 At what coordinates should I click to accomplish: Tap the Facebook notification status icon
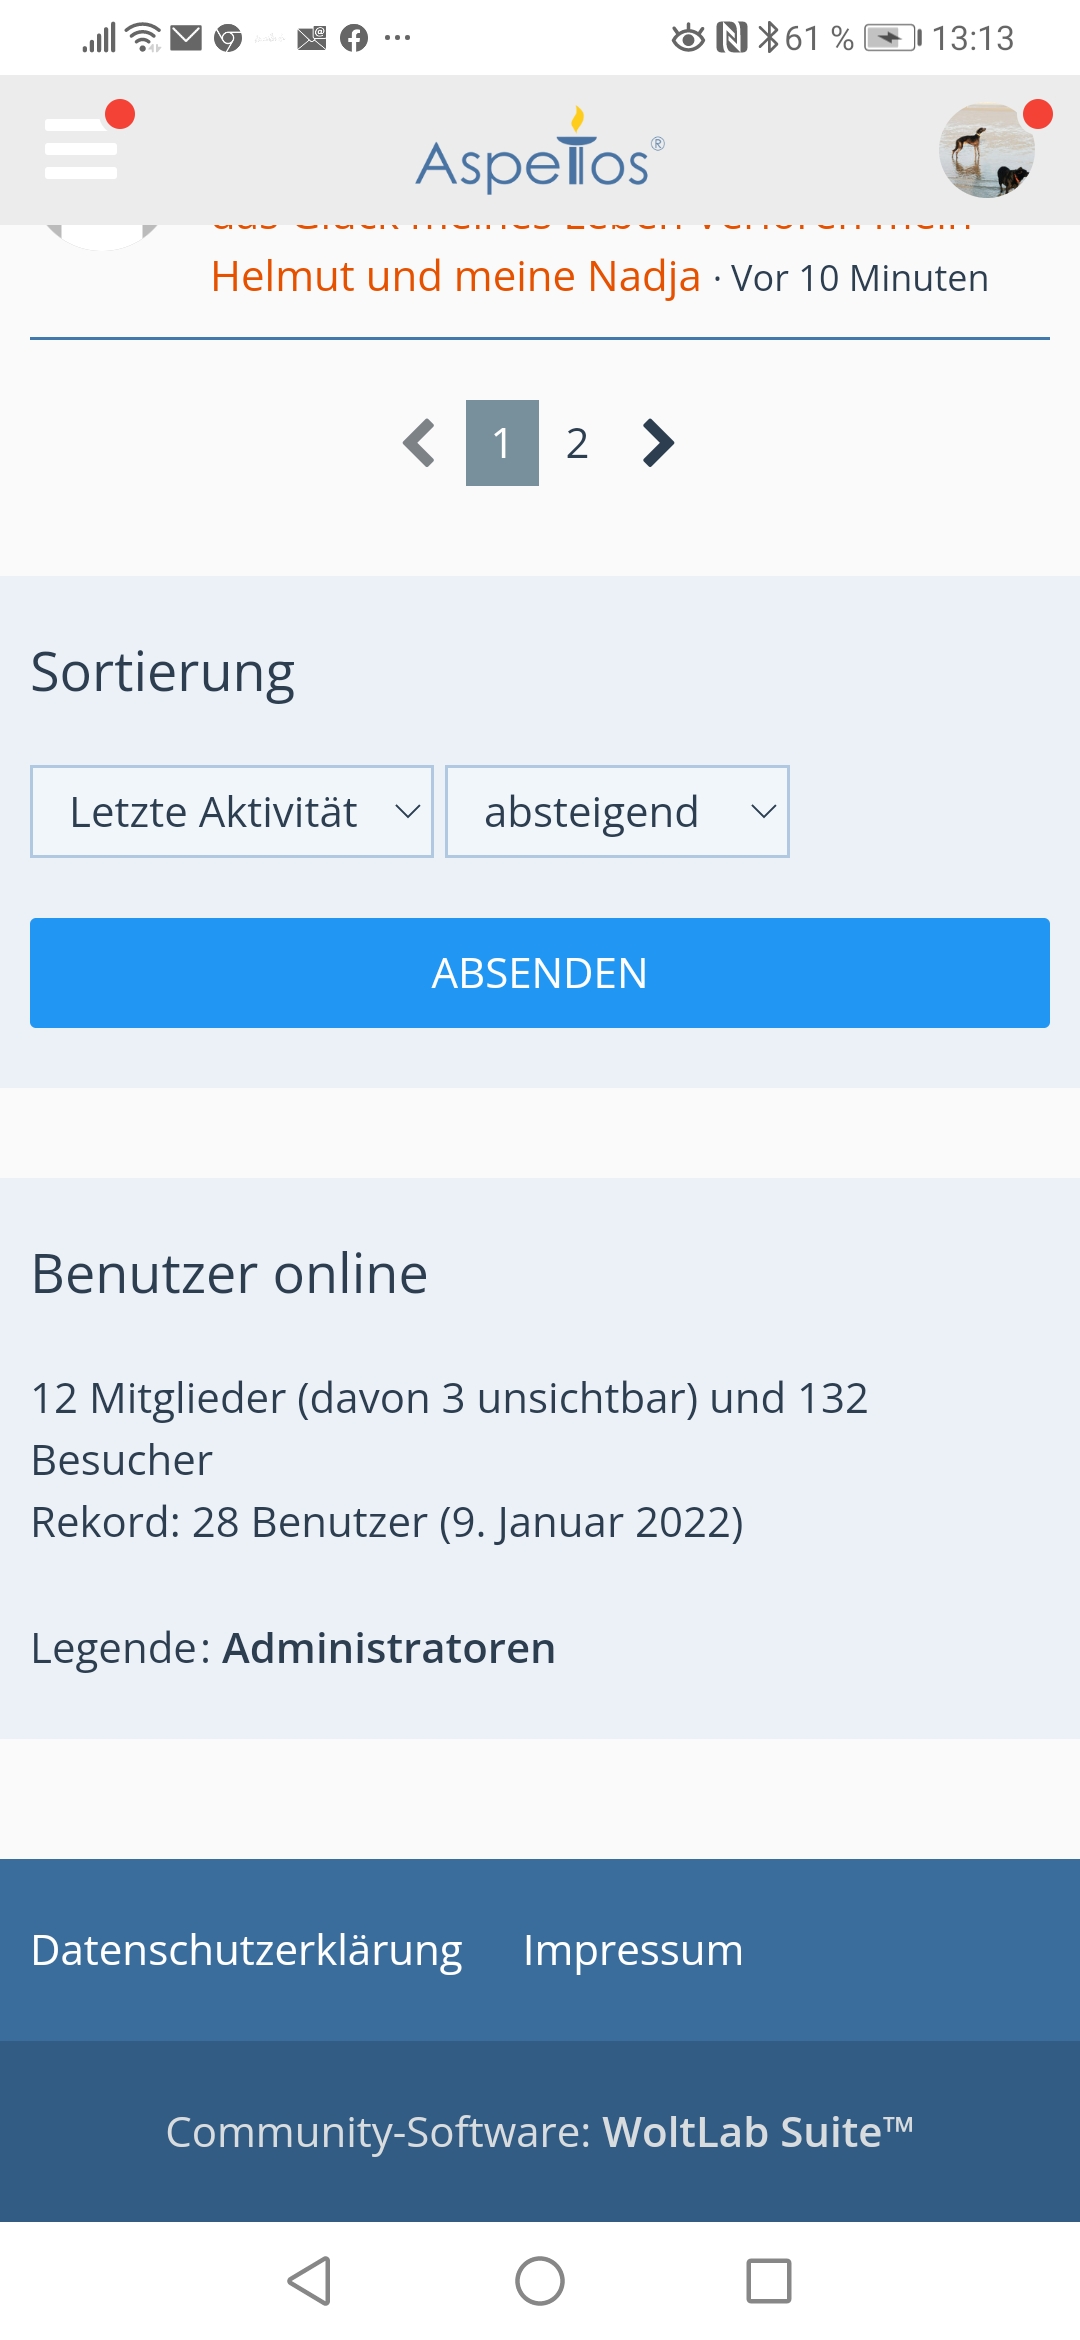[354, 38]
